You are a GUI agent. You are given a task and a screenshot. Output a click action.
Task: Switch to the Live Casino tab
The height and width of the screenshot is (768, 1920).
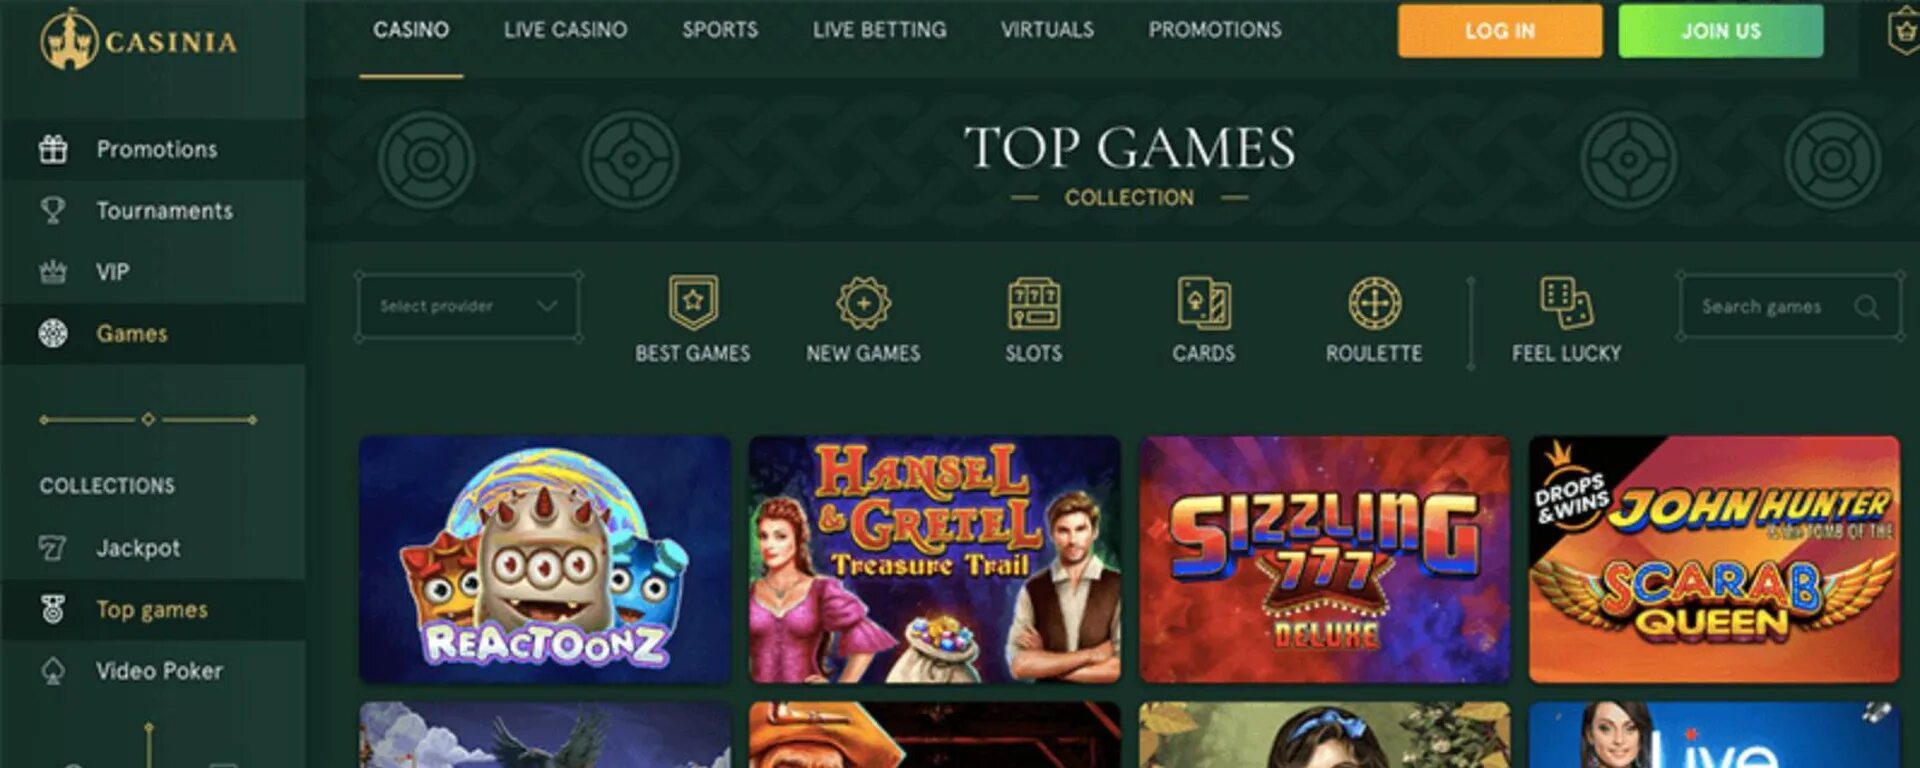tap(565, 30)
